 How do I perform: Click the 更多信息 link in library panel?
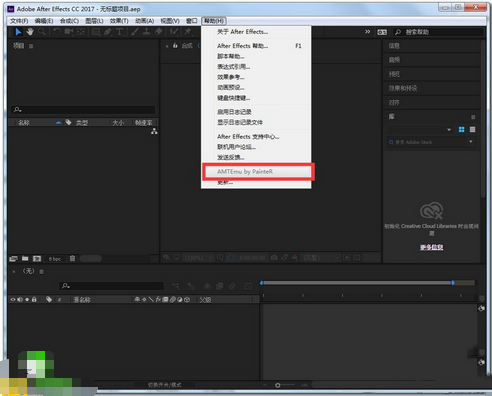point(432,247)
